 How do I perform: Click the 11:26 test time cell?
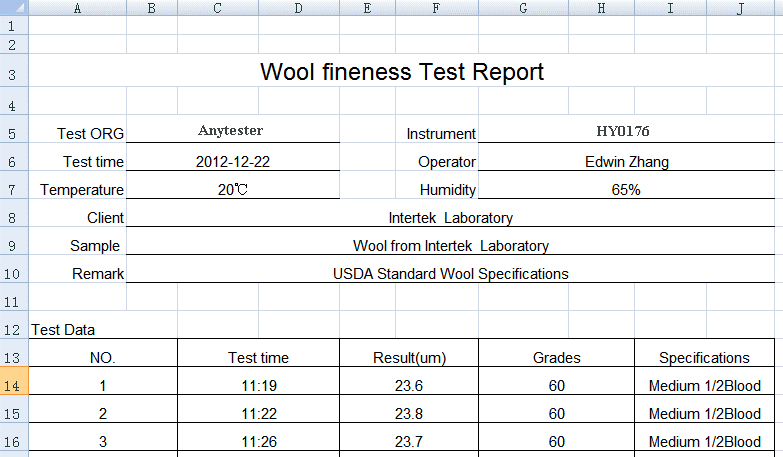(x=258, y=442)
